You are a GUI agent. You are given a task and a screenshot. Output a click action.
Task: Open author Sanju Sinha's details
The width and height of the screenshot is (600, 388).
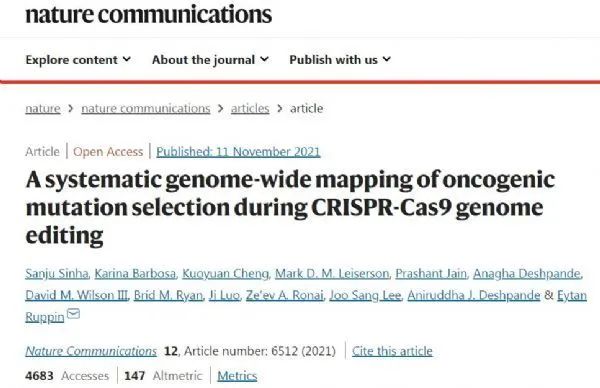(x=57, y=274)
